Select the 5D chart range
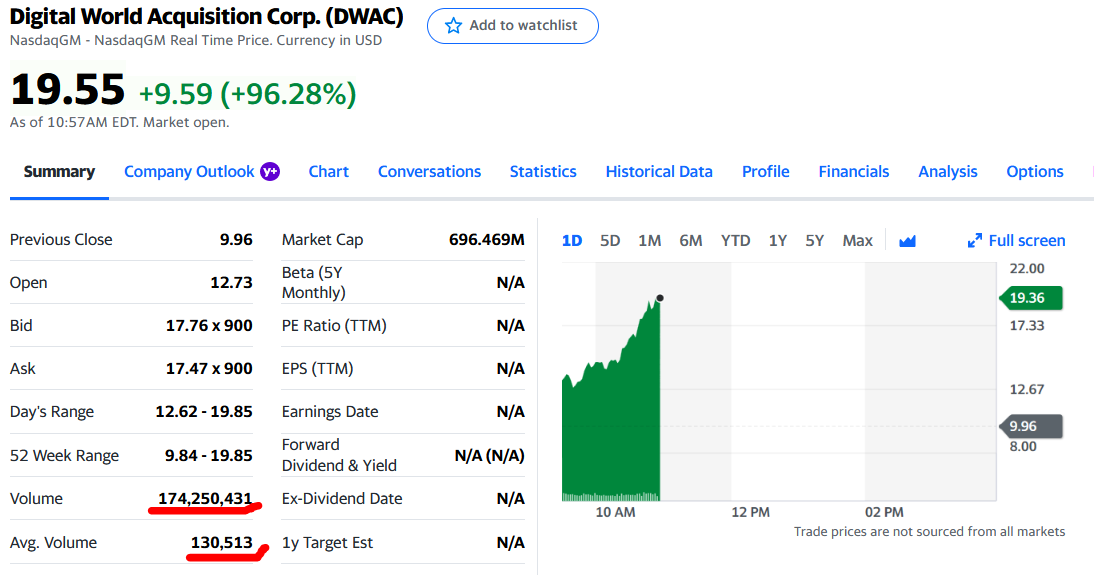 [610, 241]
